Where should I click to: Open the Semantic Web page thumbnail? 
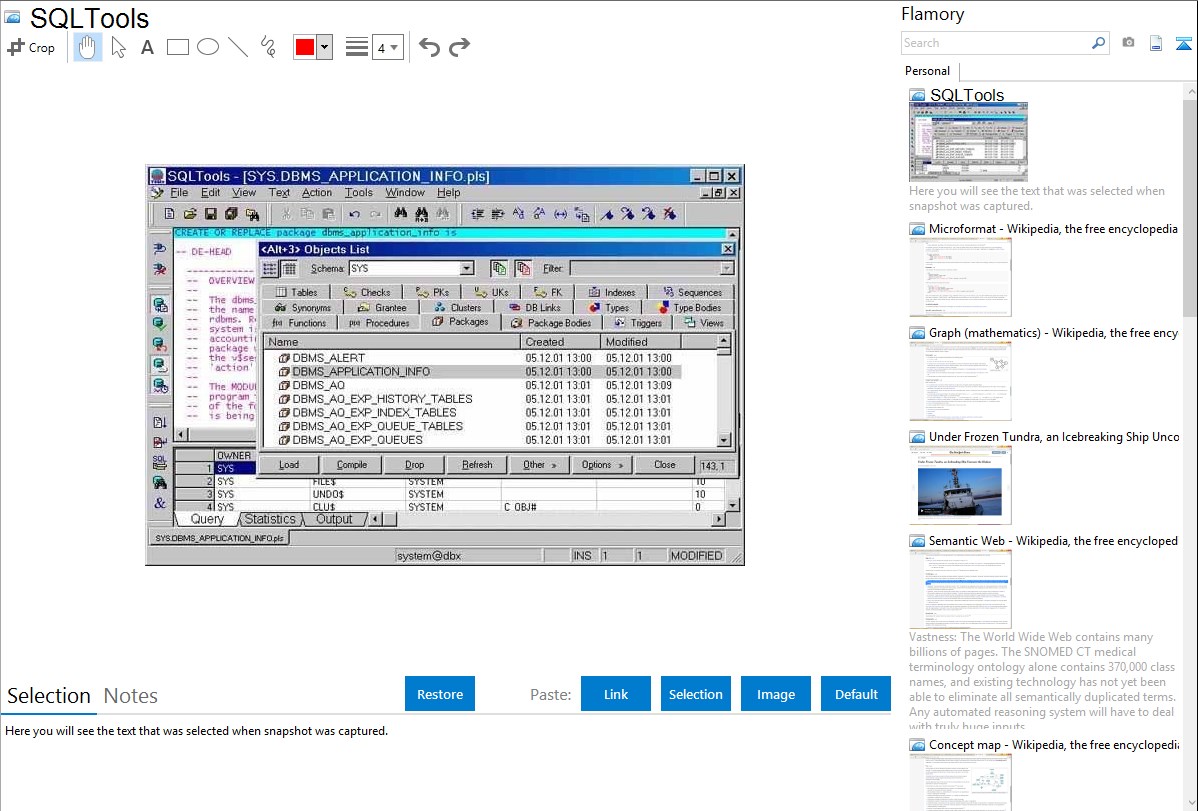(x=960, y=589)
